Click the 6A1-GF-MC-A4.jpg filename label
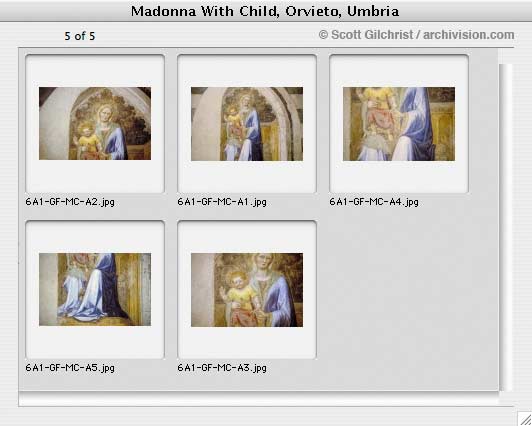Viewport: 532px width, 426px height. [x=374, y=202]
